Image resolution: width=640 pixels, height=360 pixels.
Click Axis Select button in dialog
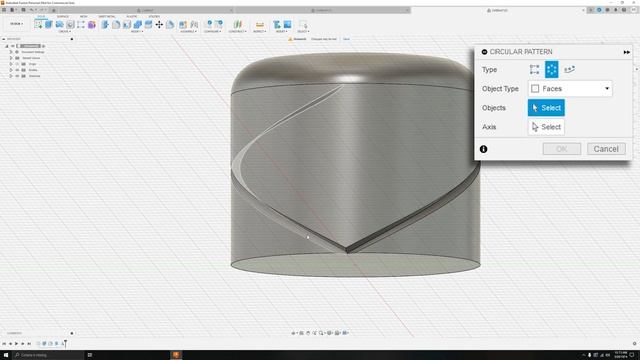coord(546,127)
